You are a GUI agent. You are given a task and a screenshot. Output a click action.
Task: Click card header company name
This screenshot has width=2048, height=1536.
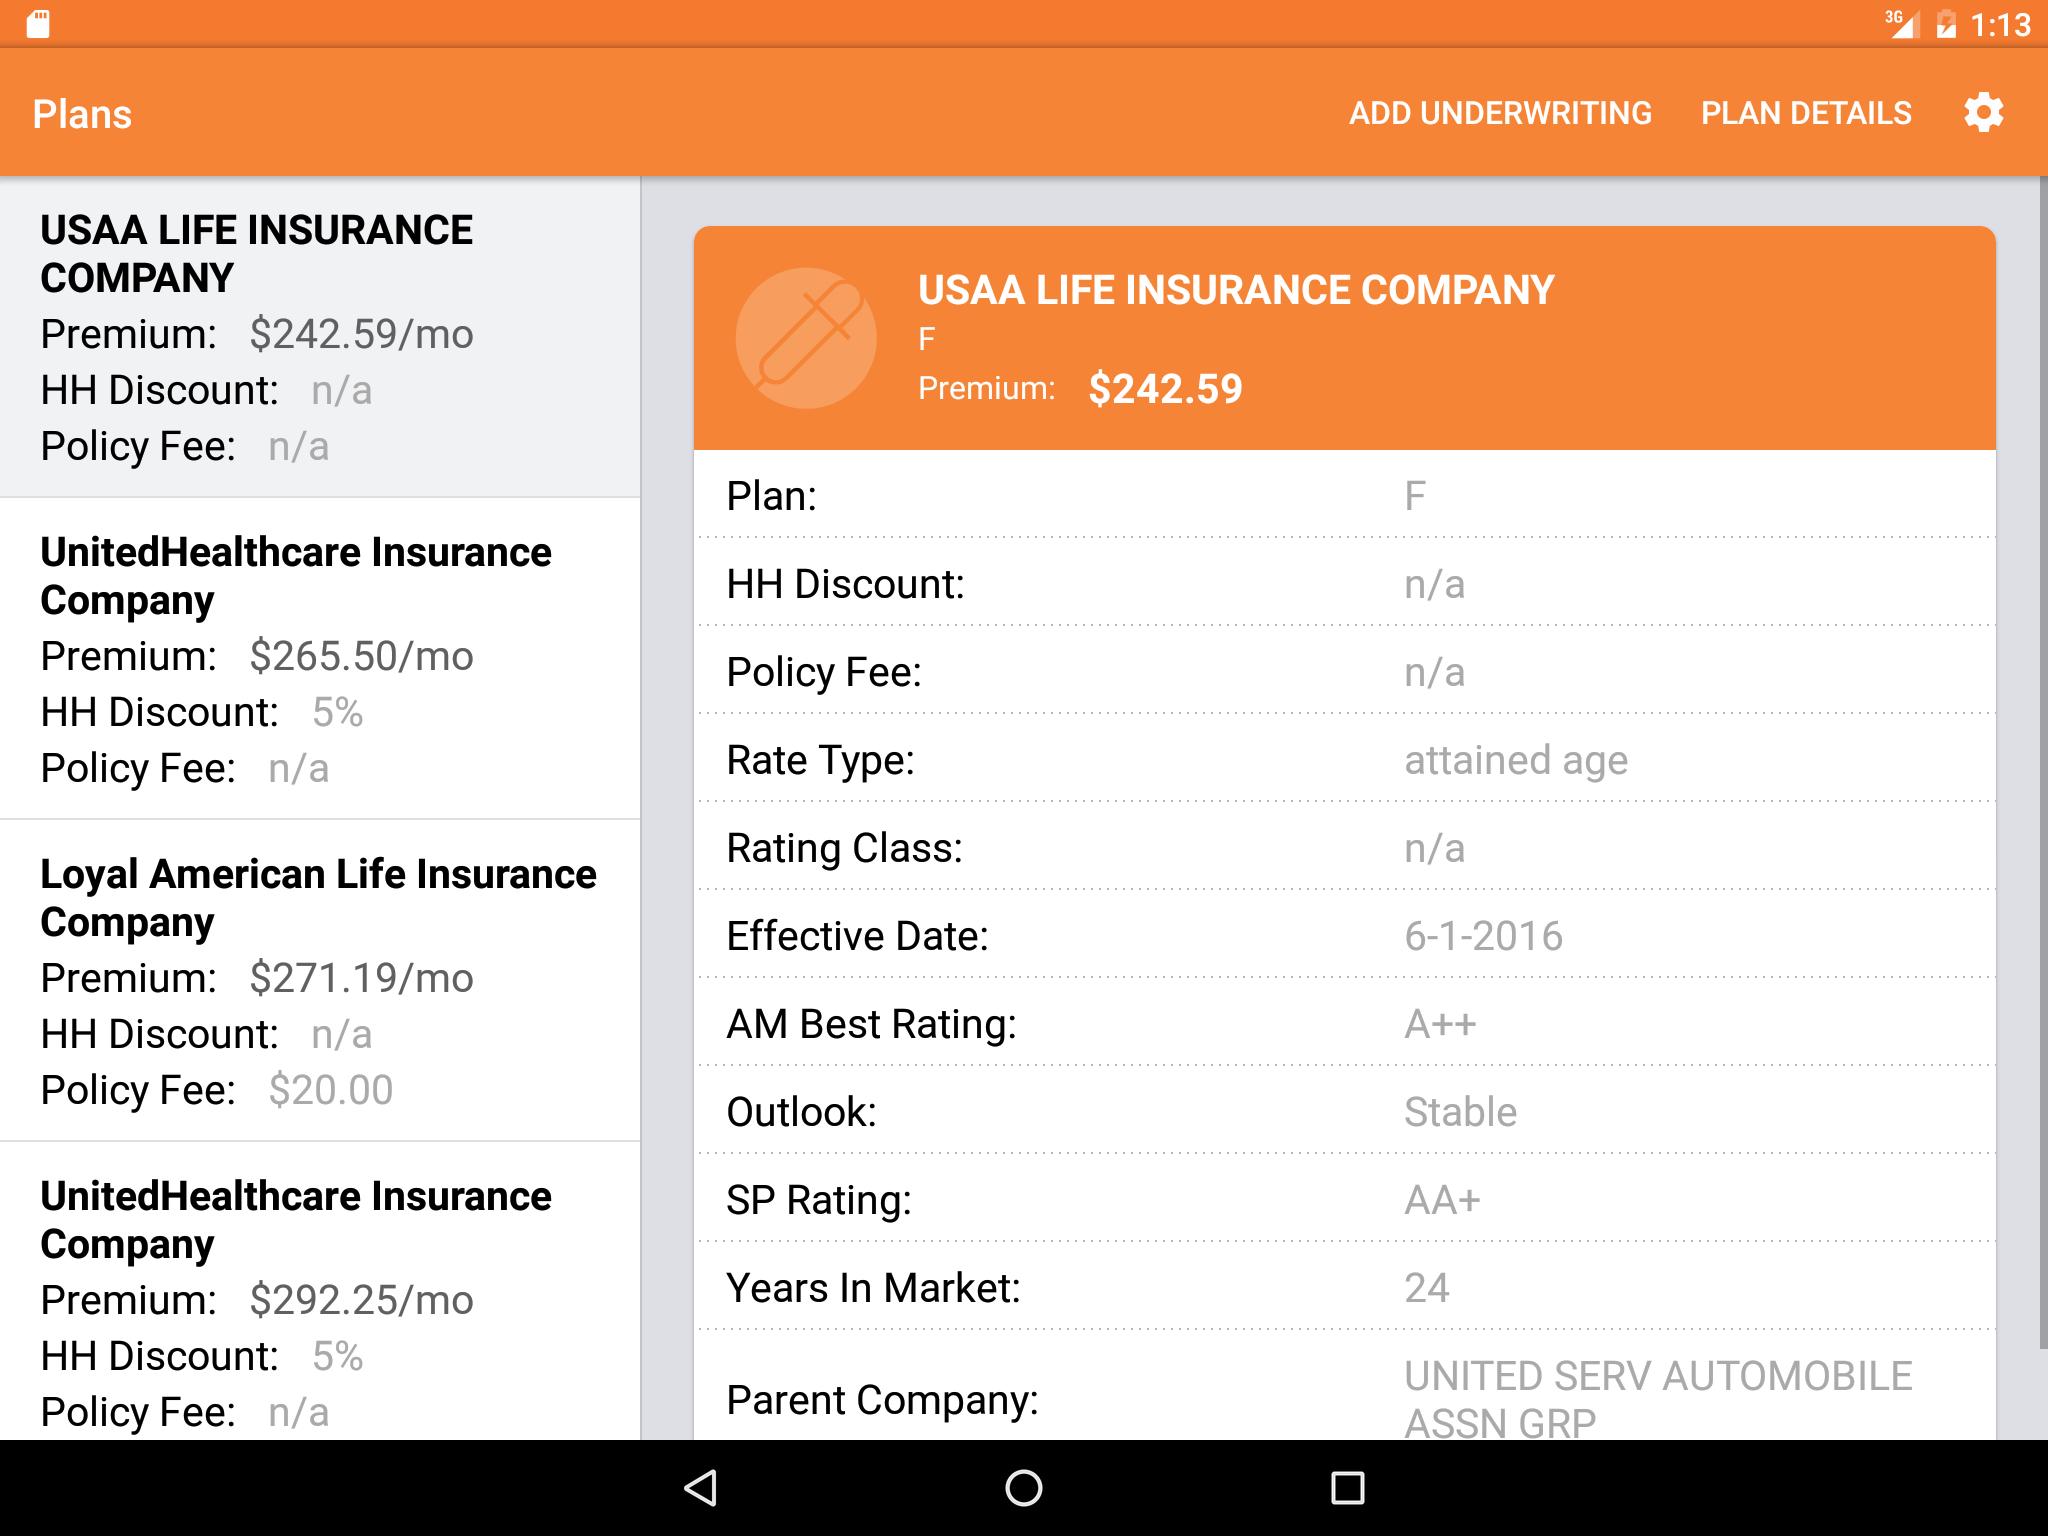point(1236,290)
